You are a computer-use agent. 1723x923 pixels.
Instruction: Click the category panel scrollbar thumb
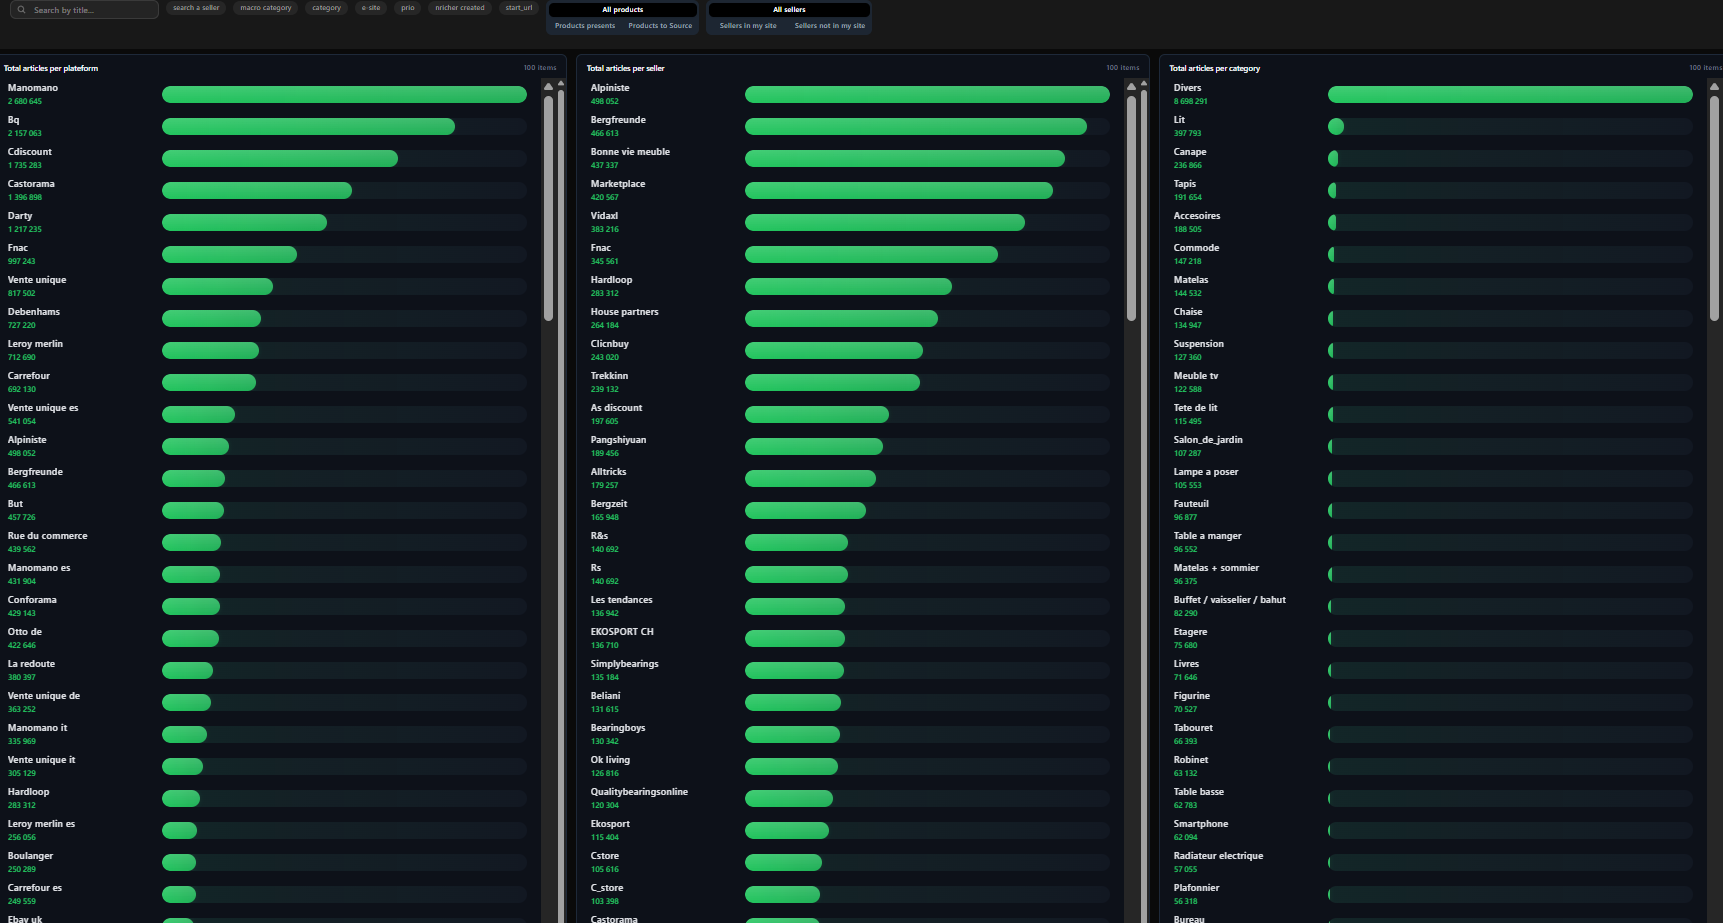click(1714, 208)
